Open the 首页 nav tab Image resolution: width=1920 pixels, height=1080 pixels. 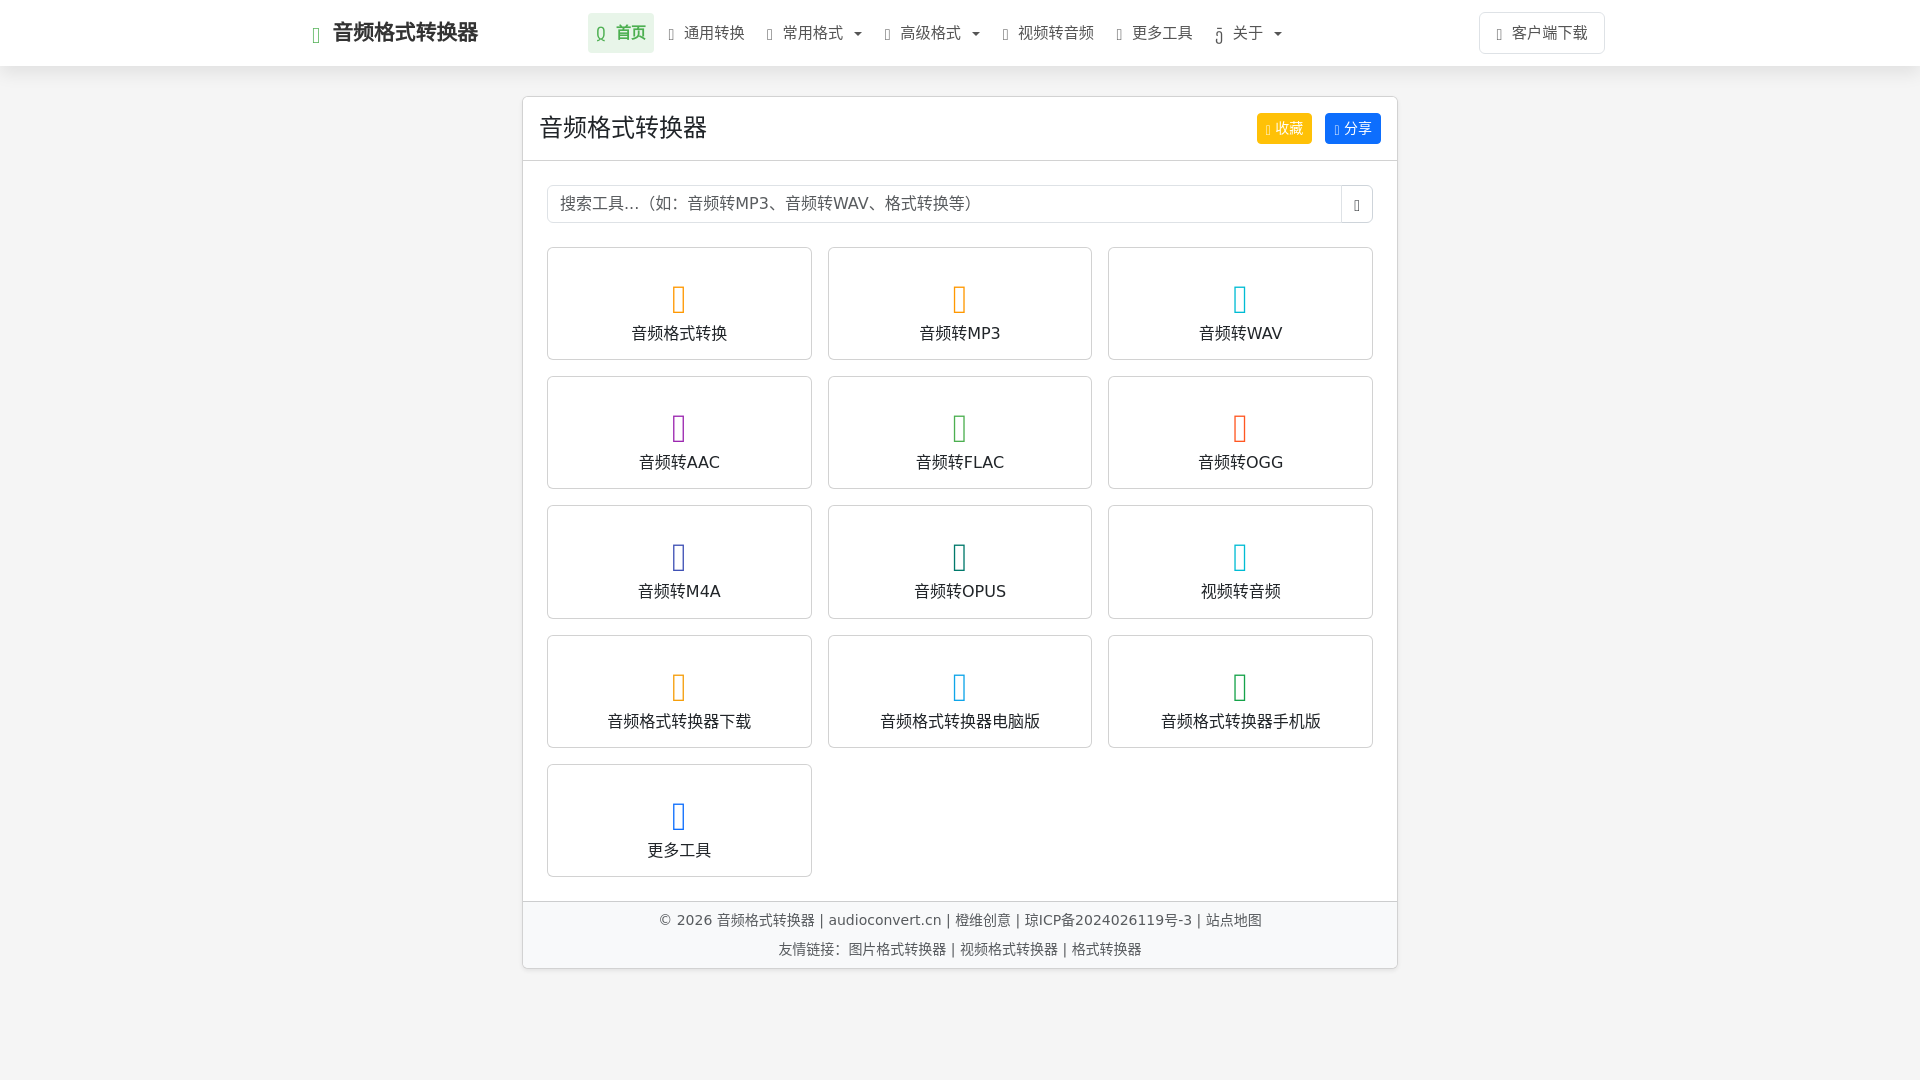(x=621, y=33)
